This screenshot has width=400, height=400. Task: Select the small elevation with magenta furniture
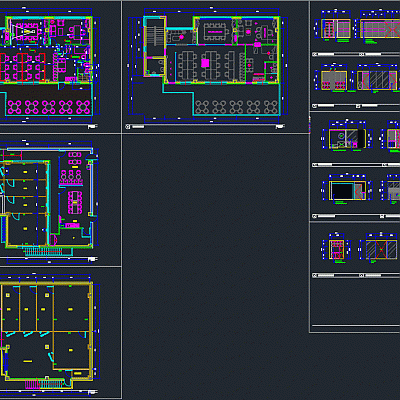pyautogui.click(x=337, y=250)
